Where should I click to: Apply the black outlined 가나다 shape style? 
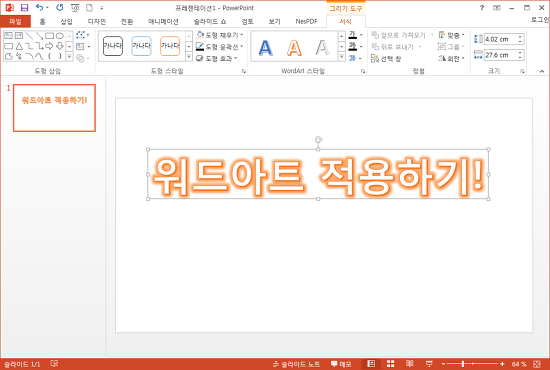pyautogui.click(x=113, y=46)
